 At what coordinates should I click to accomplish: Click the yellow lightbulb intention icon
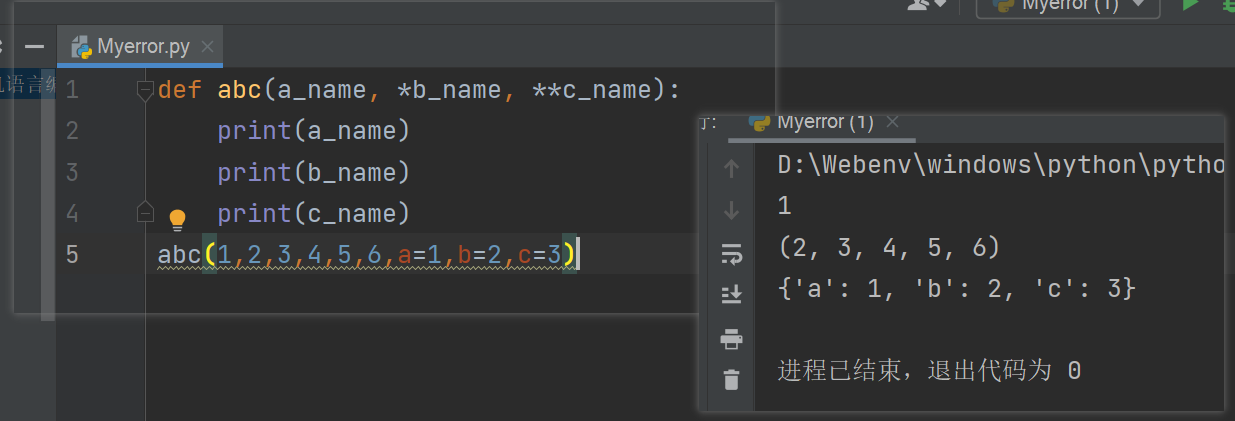point(177,219)
